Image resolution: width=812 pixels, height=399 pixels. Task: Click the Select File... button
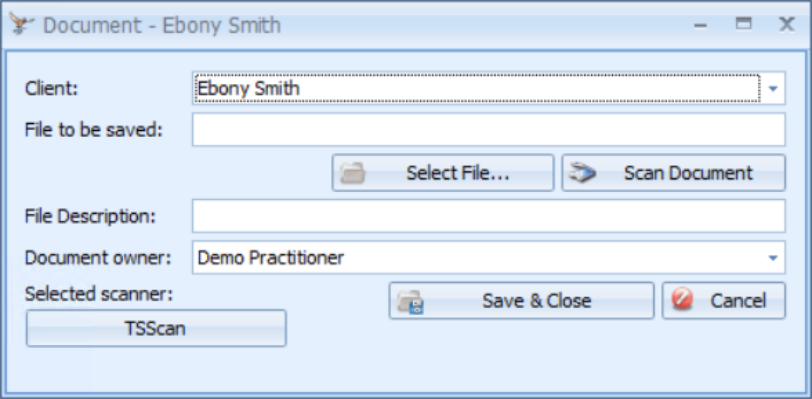click(x=443, y=173)
